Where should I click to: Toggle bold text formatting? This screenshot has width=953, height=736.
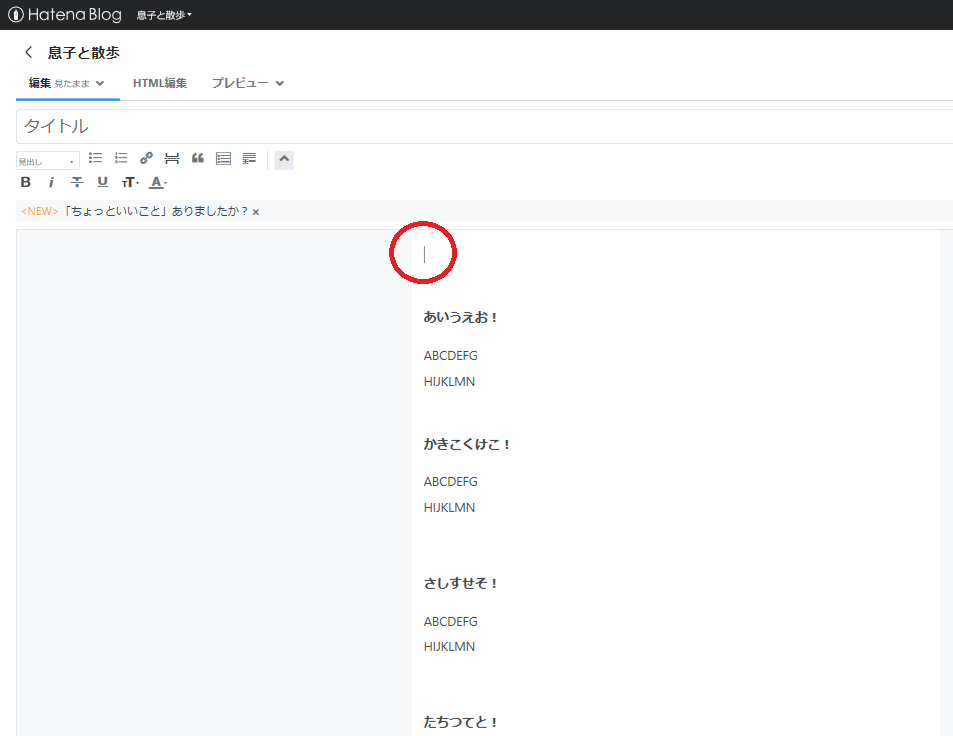pos(25,181)
